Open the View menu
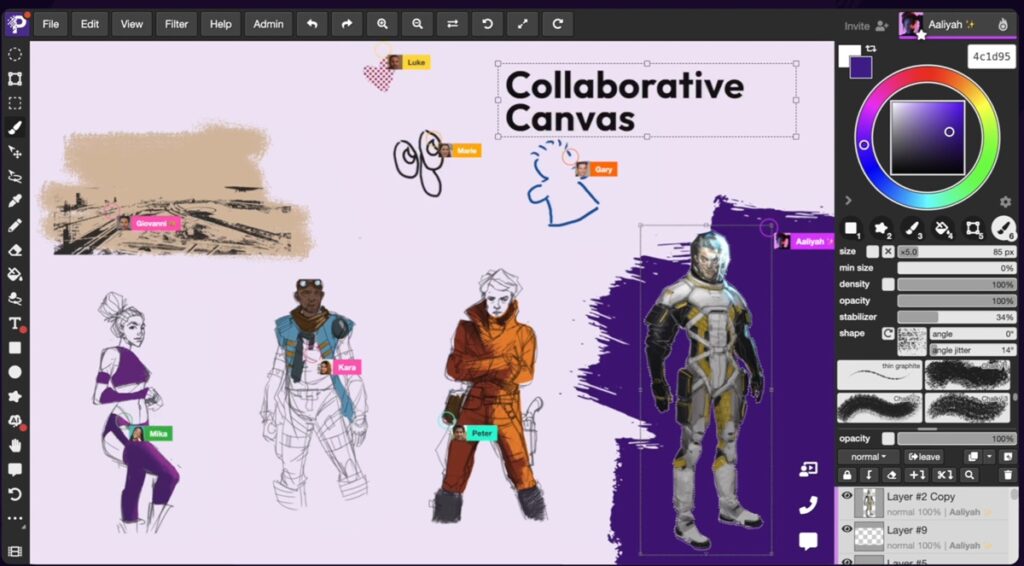The width and height of the screenshot is (1024, 566). 131,24
